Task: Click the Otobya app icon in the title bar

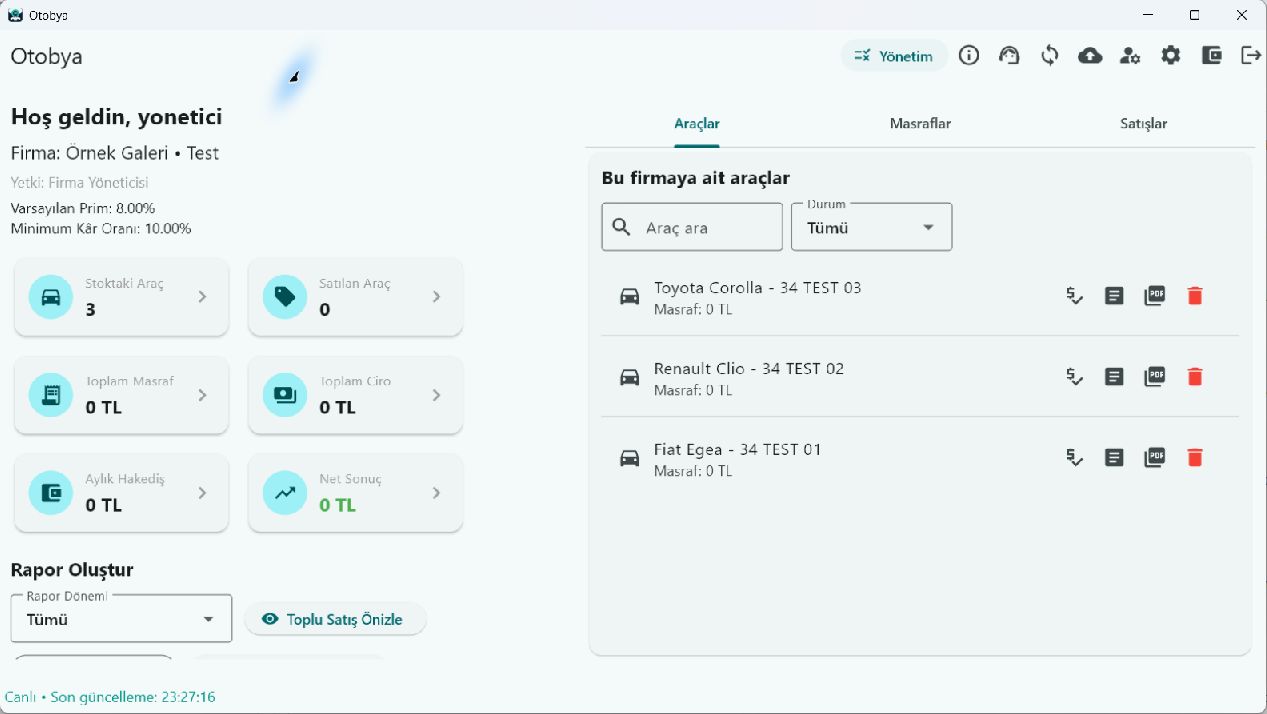Action: [x=15, y=15]
